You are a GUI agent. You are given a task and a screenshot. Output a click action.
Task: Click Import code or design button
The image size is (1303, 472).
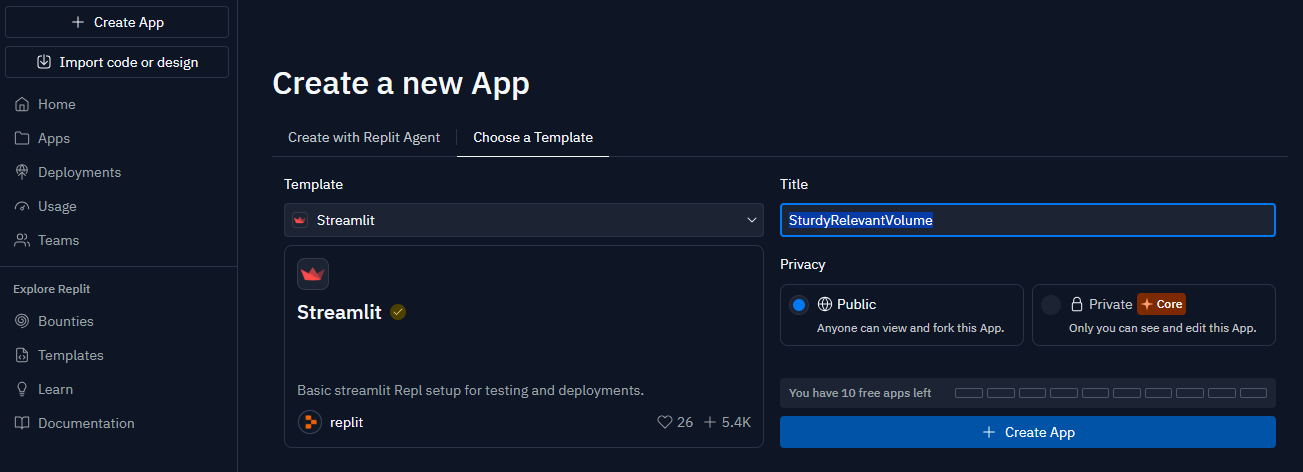[x=117, y=62]
